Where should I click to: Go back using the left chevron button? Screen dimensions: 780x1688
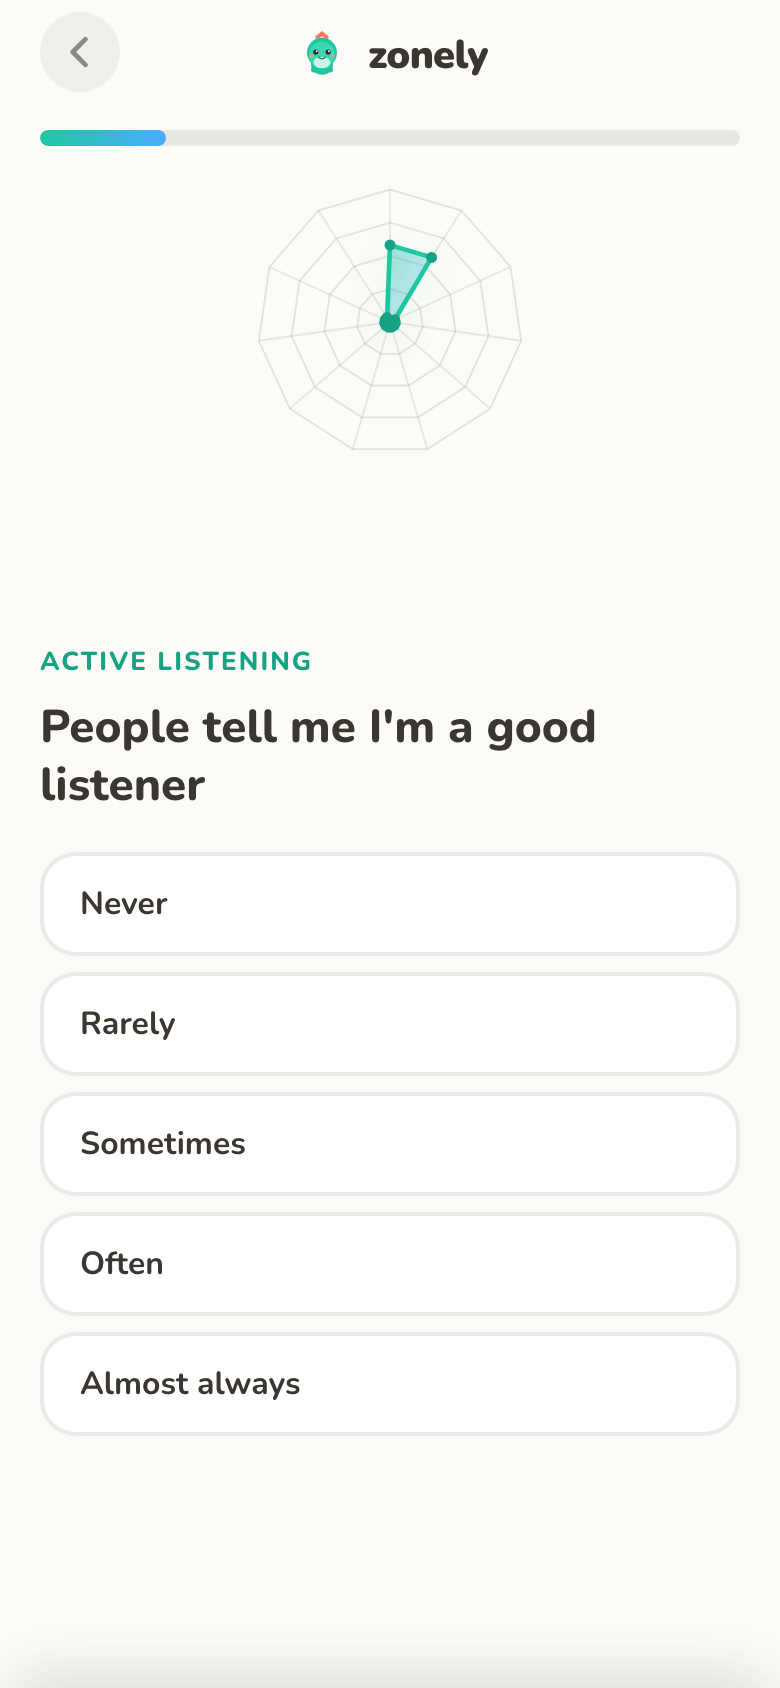pyautogui.click(x=80, y=52)
